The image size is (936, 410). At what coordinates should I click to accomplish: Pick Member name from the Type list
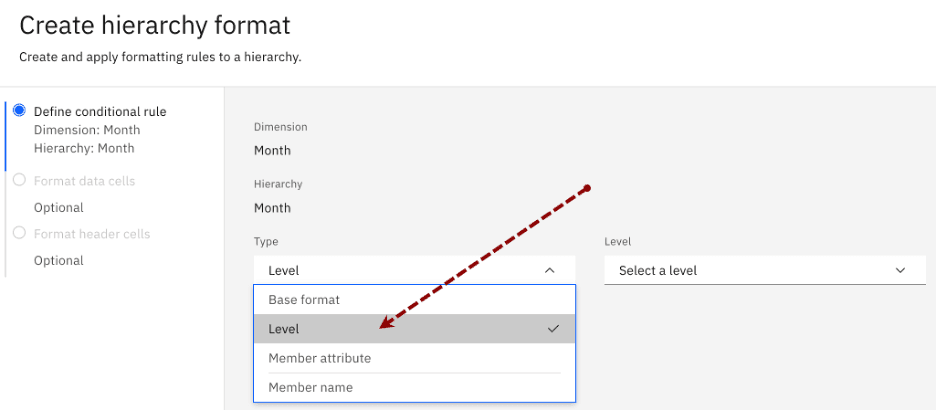(310, 387)
